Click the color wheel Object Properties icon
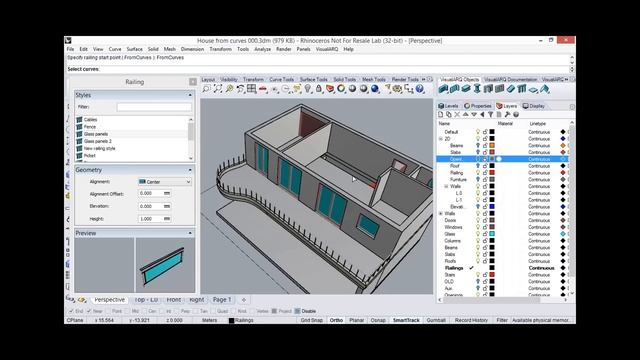The height and width of the screenshot is (360, 640). [341, 89]
